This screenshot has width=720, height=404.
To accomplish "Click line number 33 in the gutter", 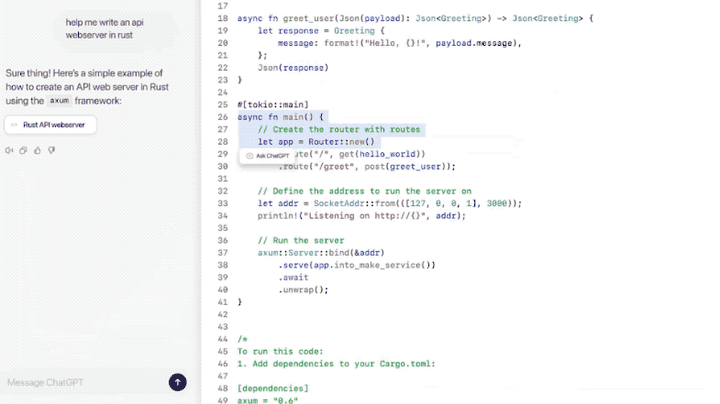I will (x=223, y=203).
